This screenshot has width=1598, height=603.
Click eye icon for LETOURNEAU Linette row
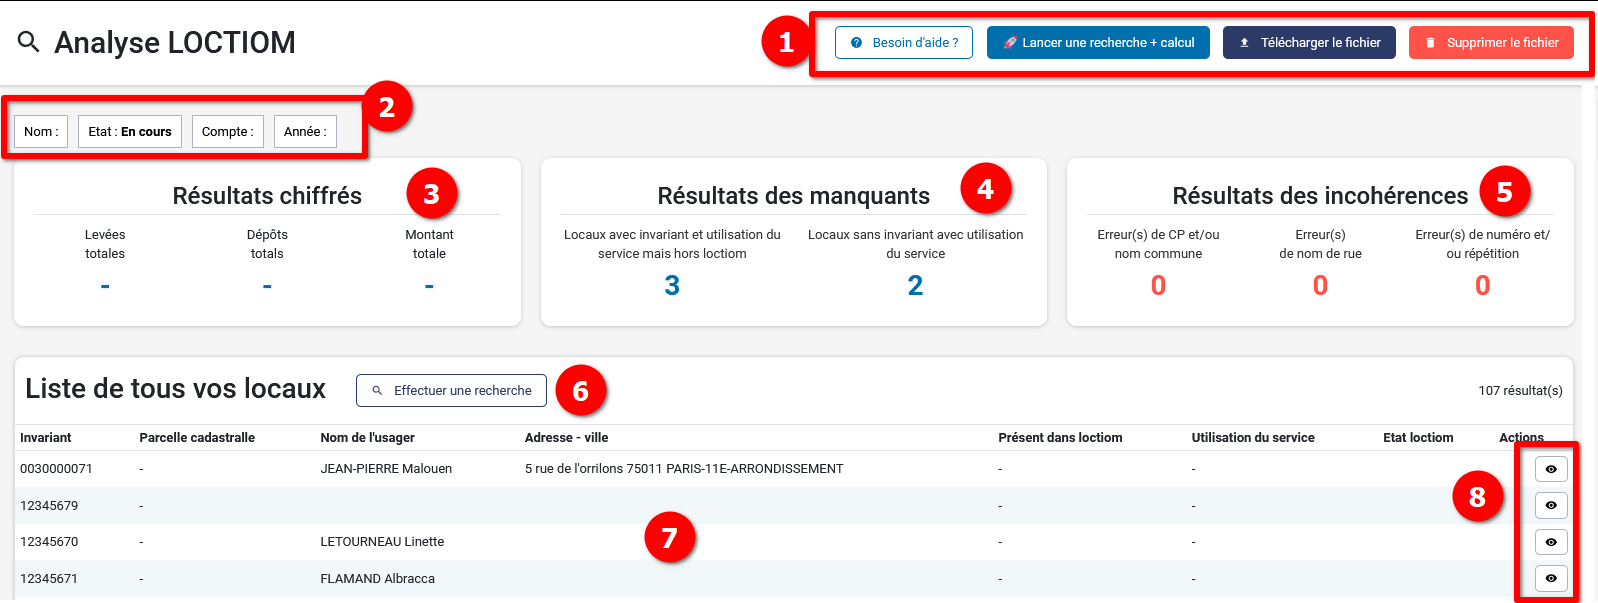1550,542
